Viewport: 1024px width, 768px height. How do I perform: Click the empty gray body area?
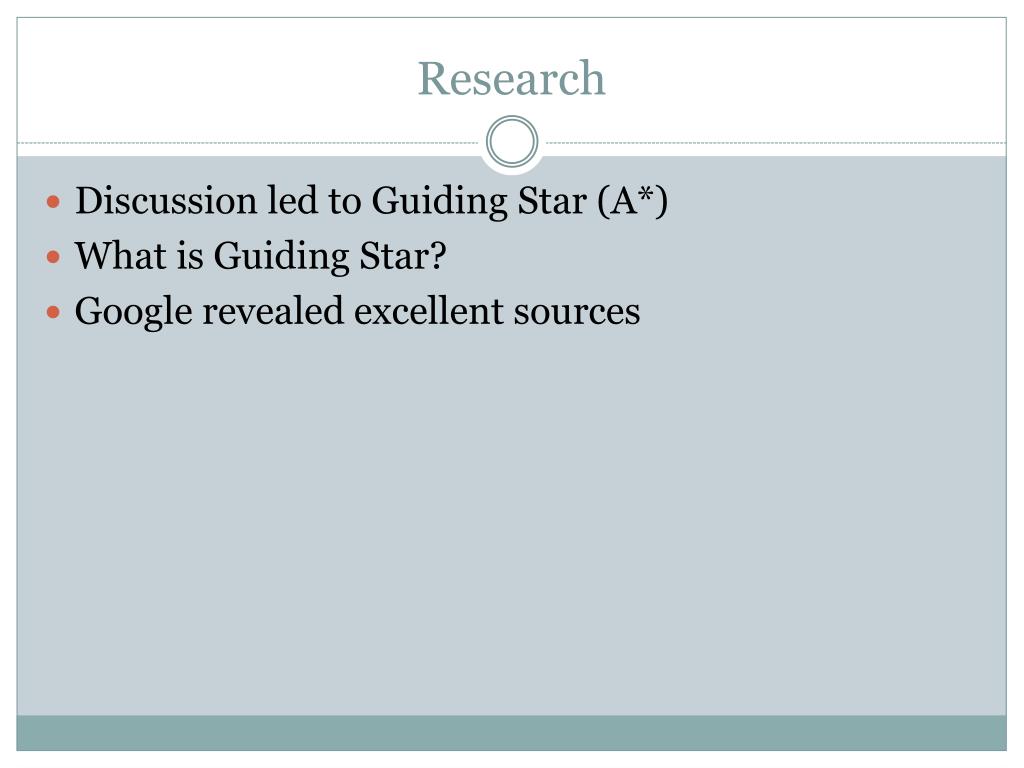511,522
